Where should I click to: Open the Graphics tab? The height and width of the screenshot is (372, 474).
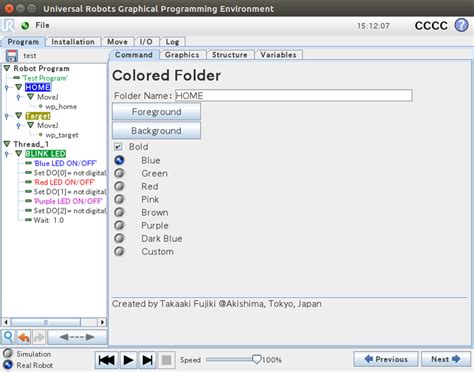coord(182,55)
